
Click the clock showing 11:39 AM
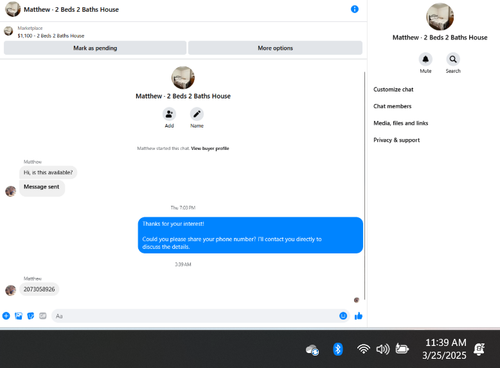(446, 343)
